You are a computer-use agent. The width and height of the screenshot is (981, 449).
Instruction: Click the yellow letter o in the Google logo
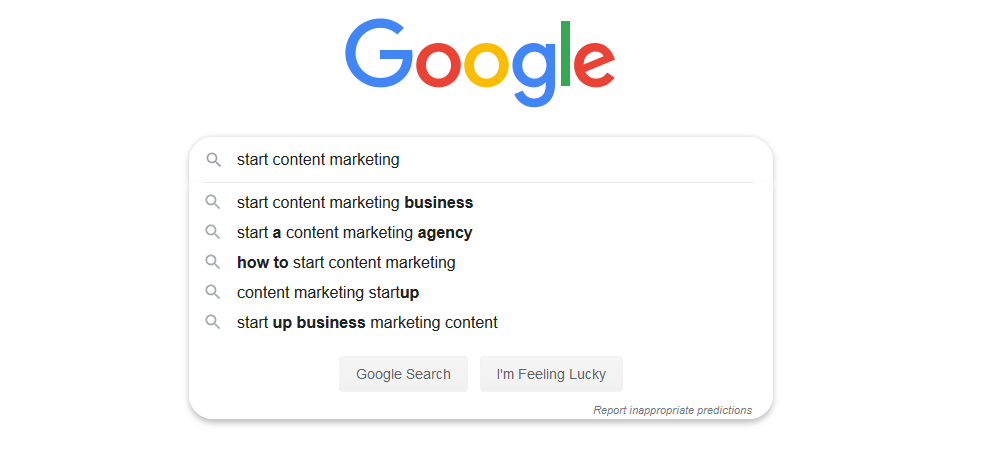coord(487,64)
